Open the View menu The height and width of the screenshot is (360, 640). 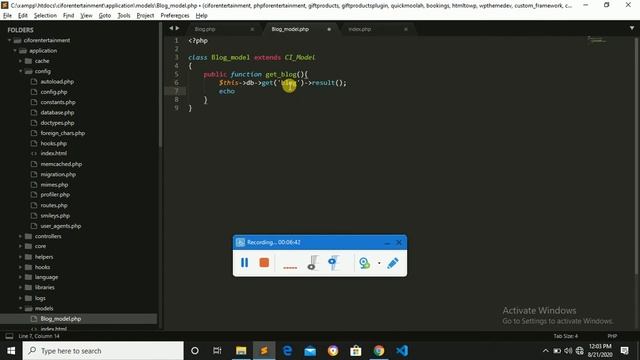point(86,16)
